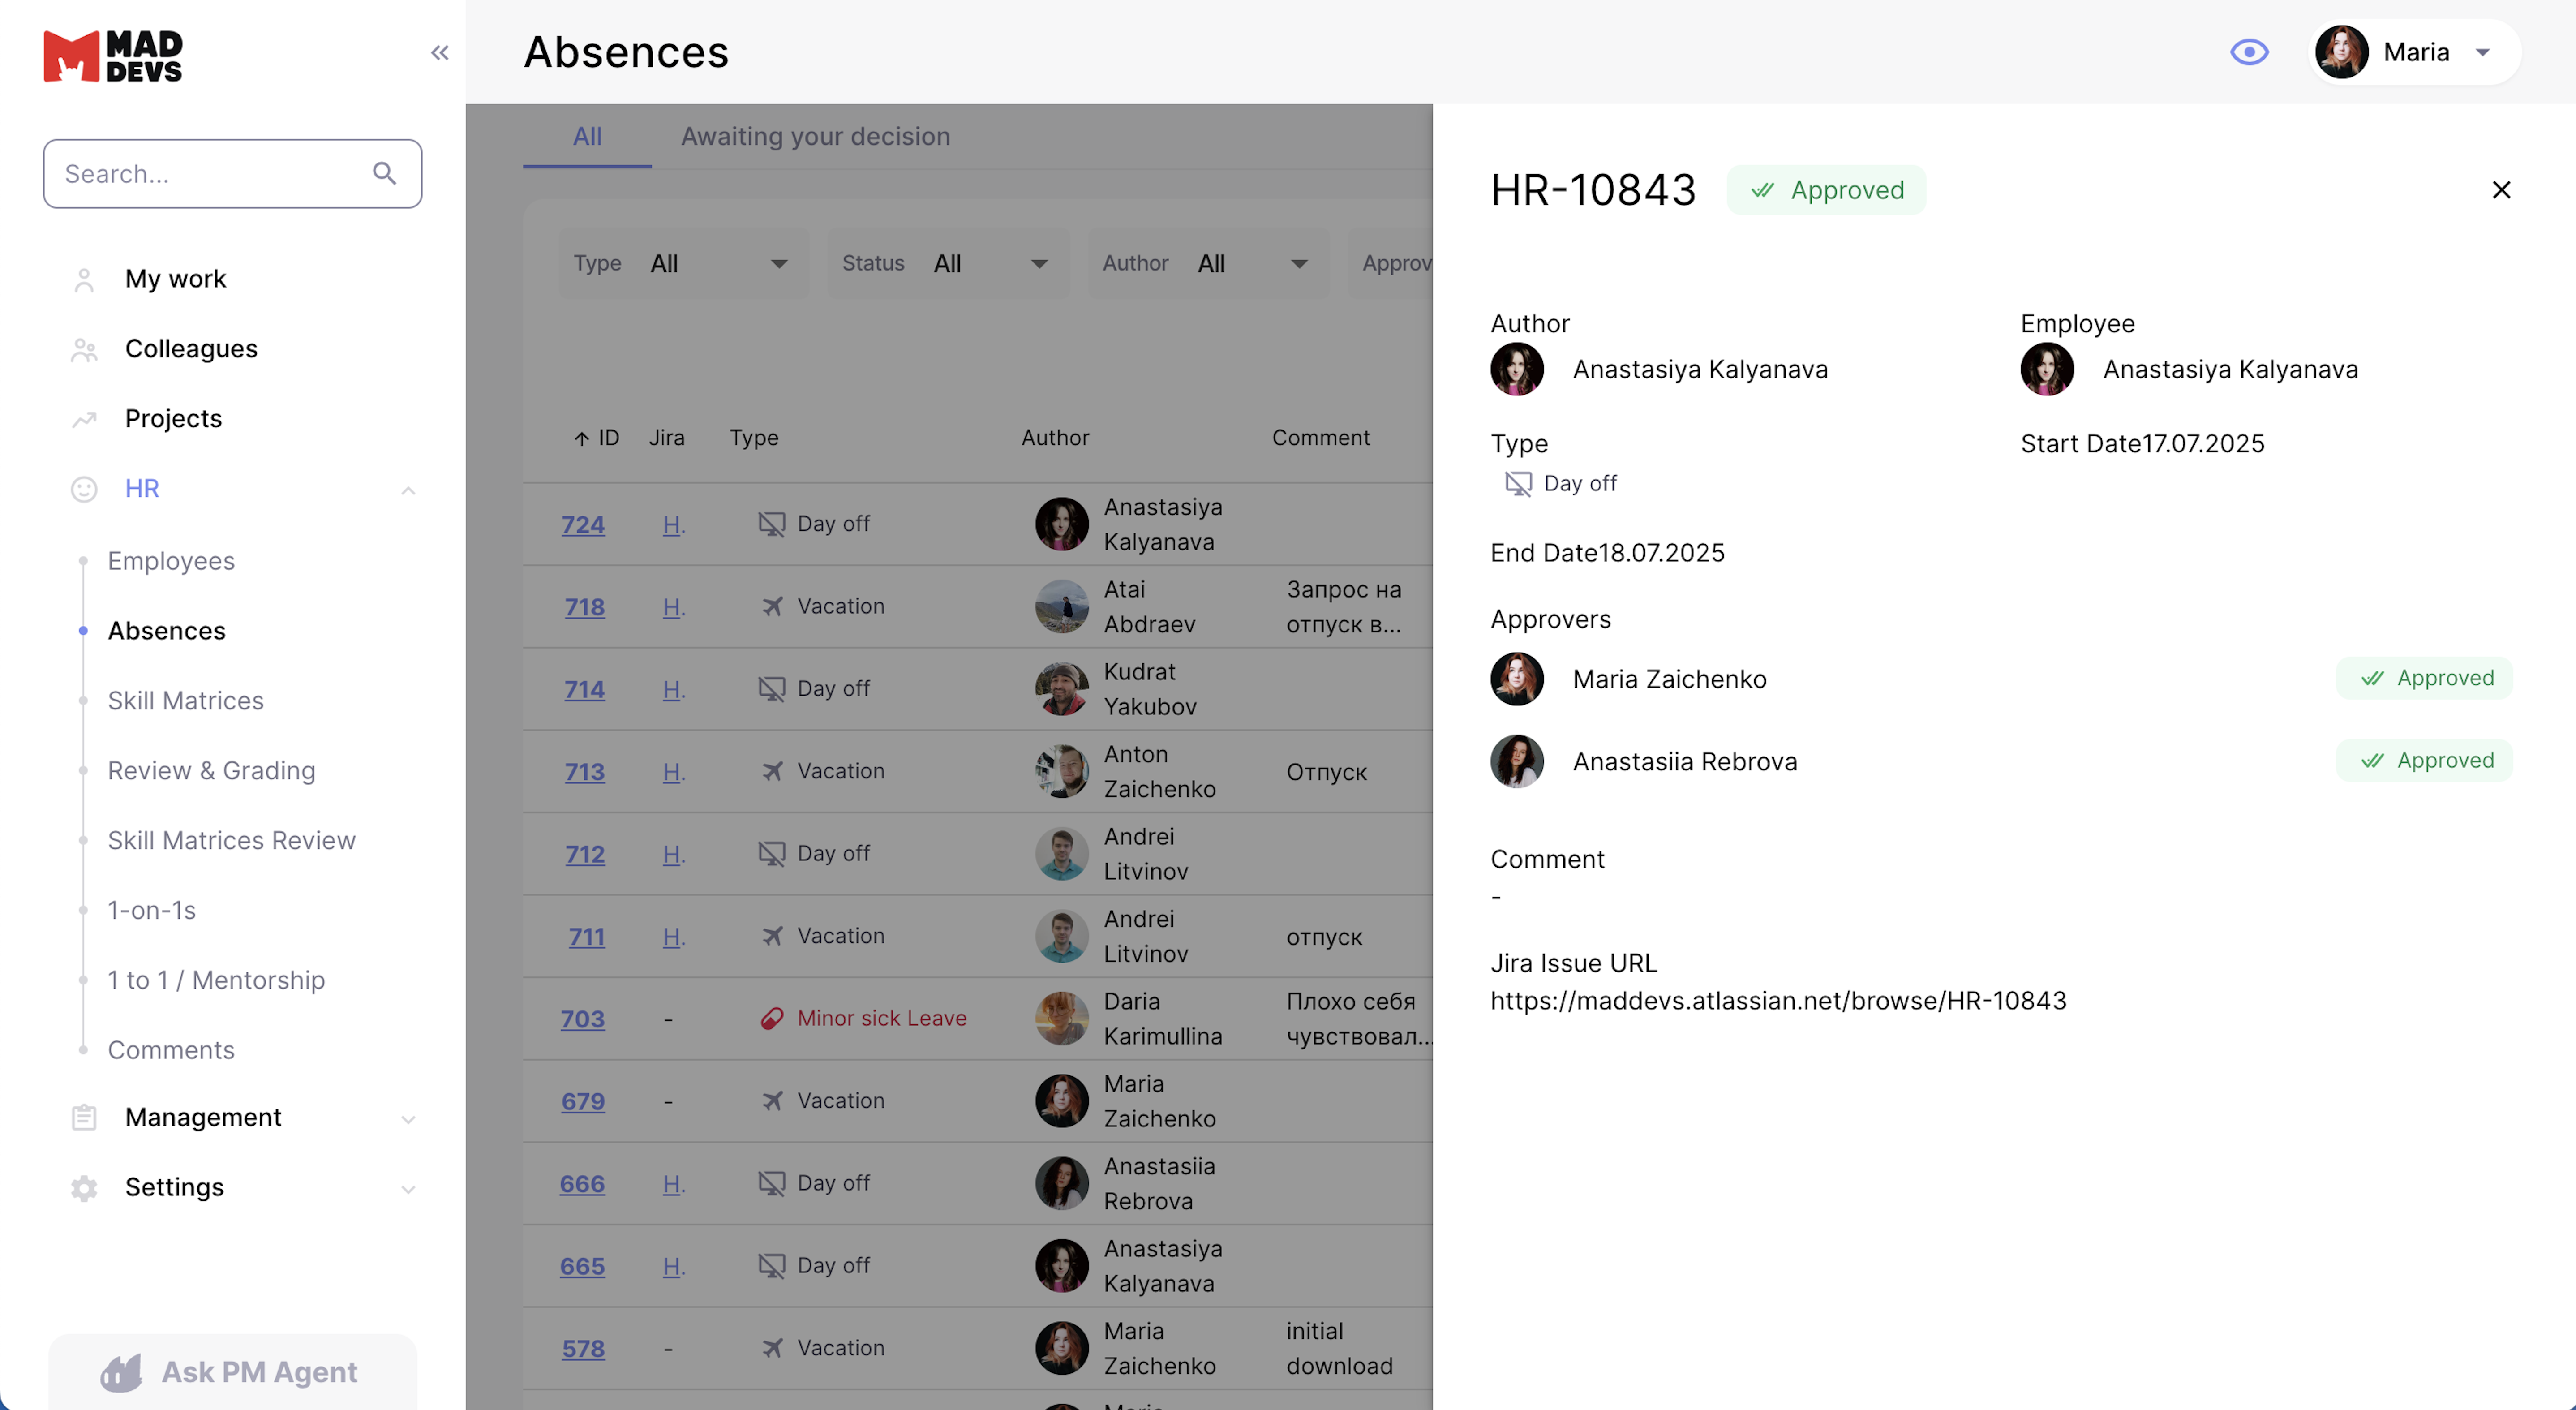Close the HR-10843 detail panel
2576x1410 pixels.
coord(2501,190)
